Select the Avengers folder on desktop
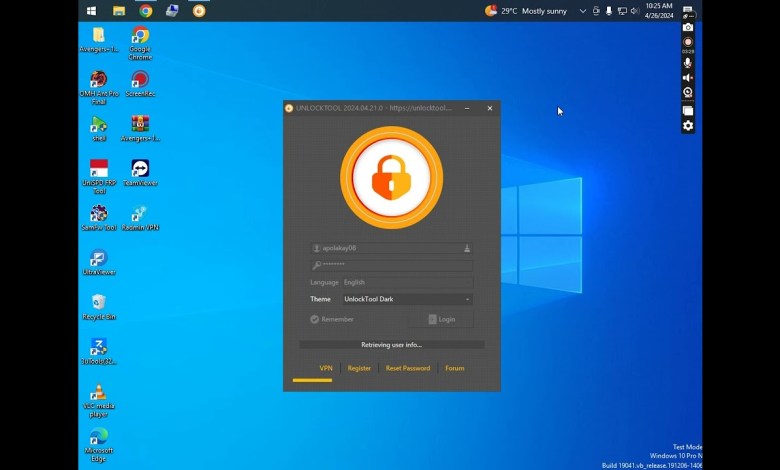This screenshot has height=470, width=780. (99, 40)
